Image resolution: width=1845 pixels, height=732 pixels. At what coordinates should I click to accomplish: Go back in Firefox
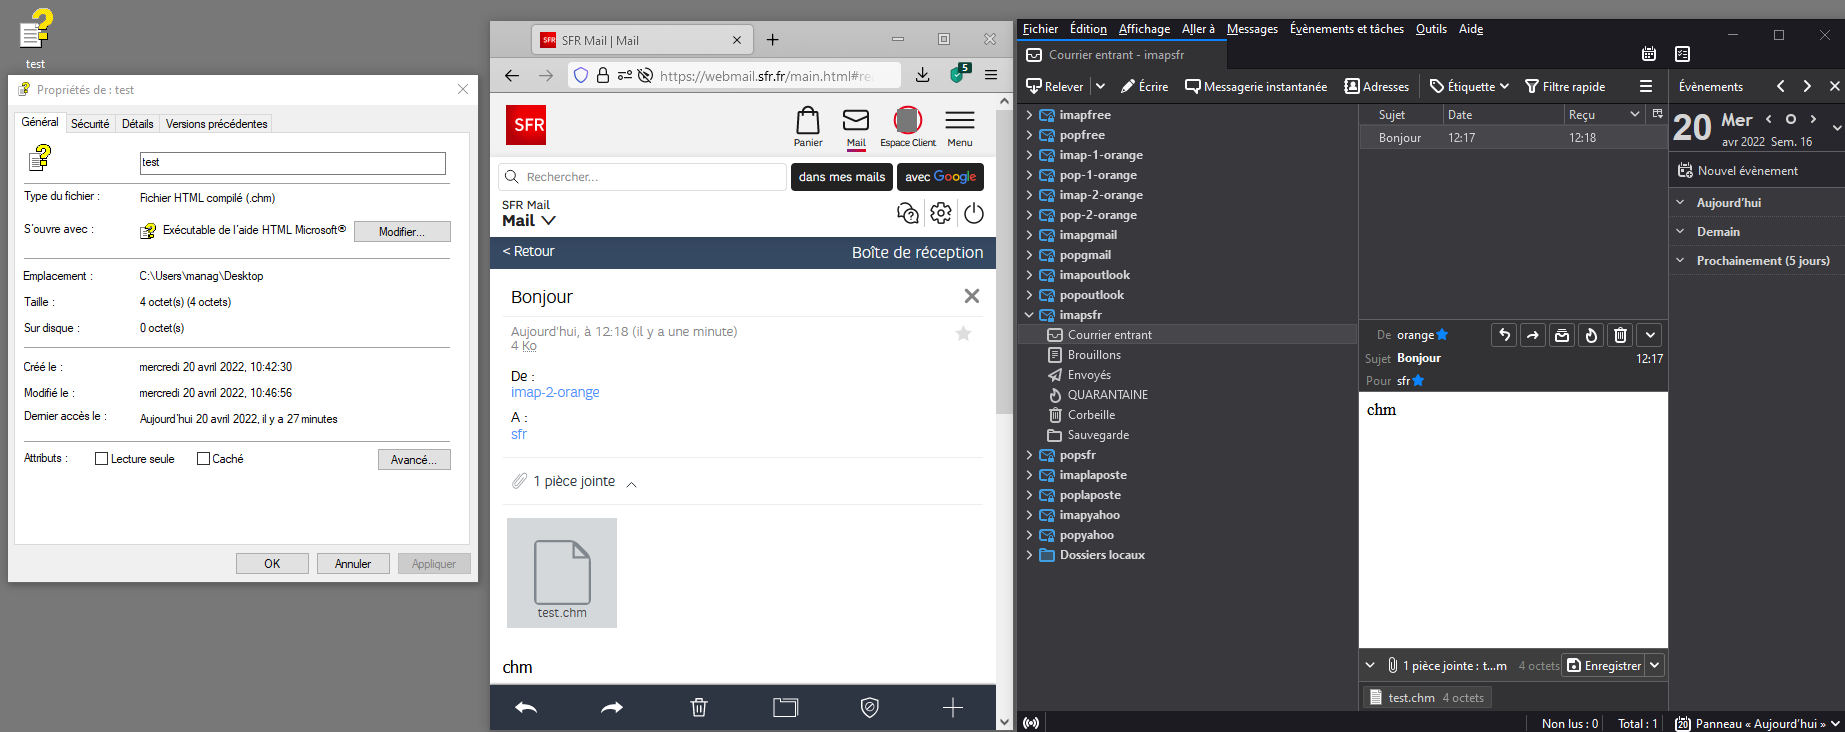(512, 75)
